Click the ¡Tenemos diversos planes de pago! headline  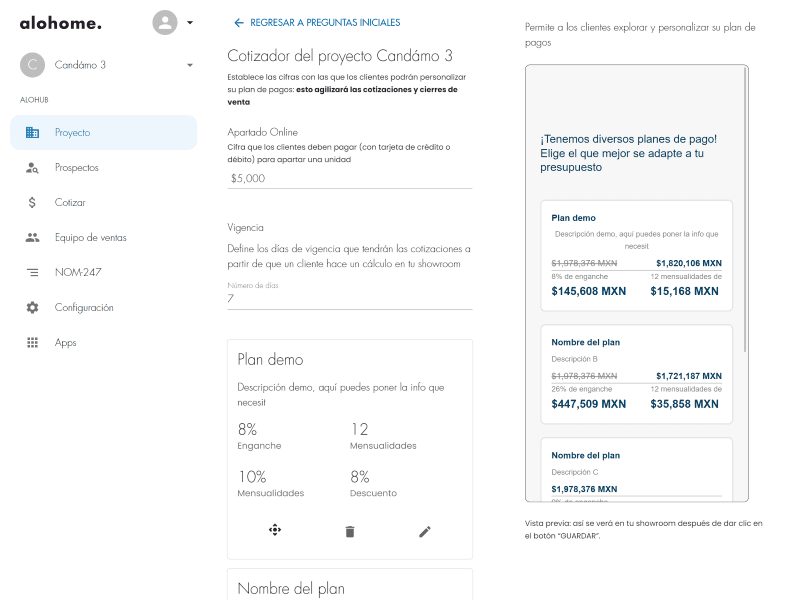pyautogui.click(x=629, y=153)
